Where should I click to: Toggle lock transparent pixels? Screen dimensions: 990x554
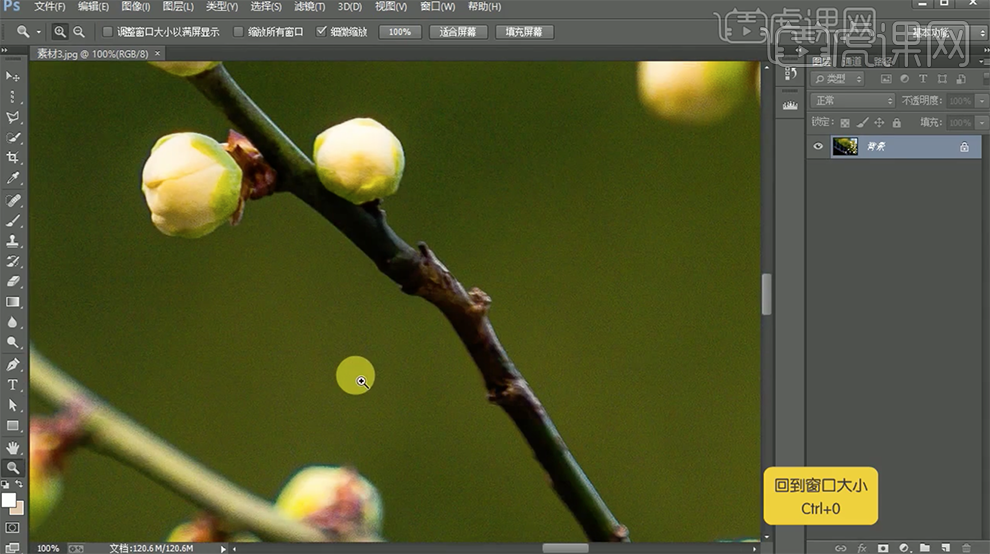(x=845, y=123)
